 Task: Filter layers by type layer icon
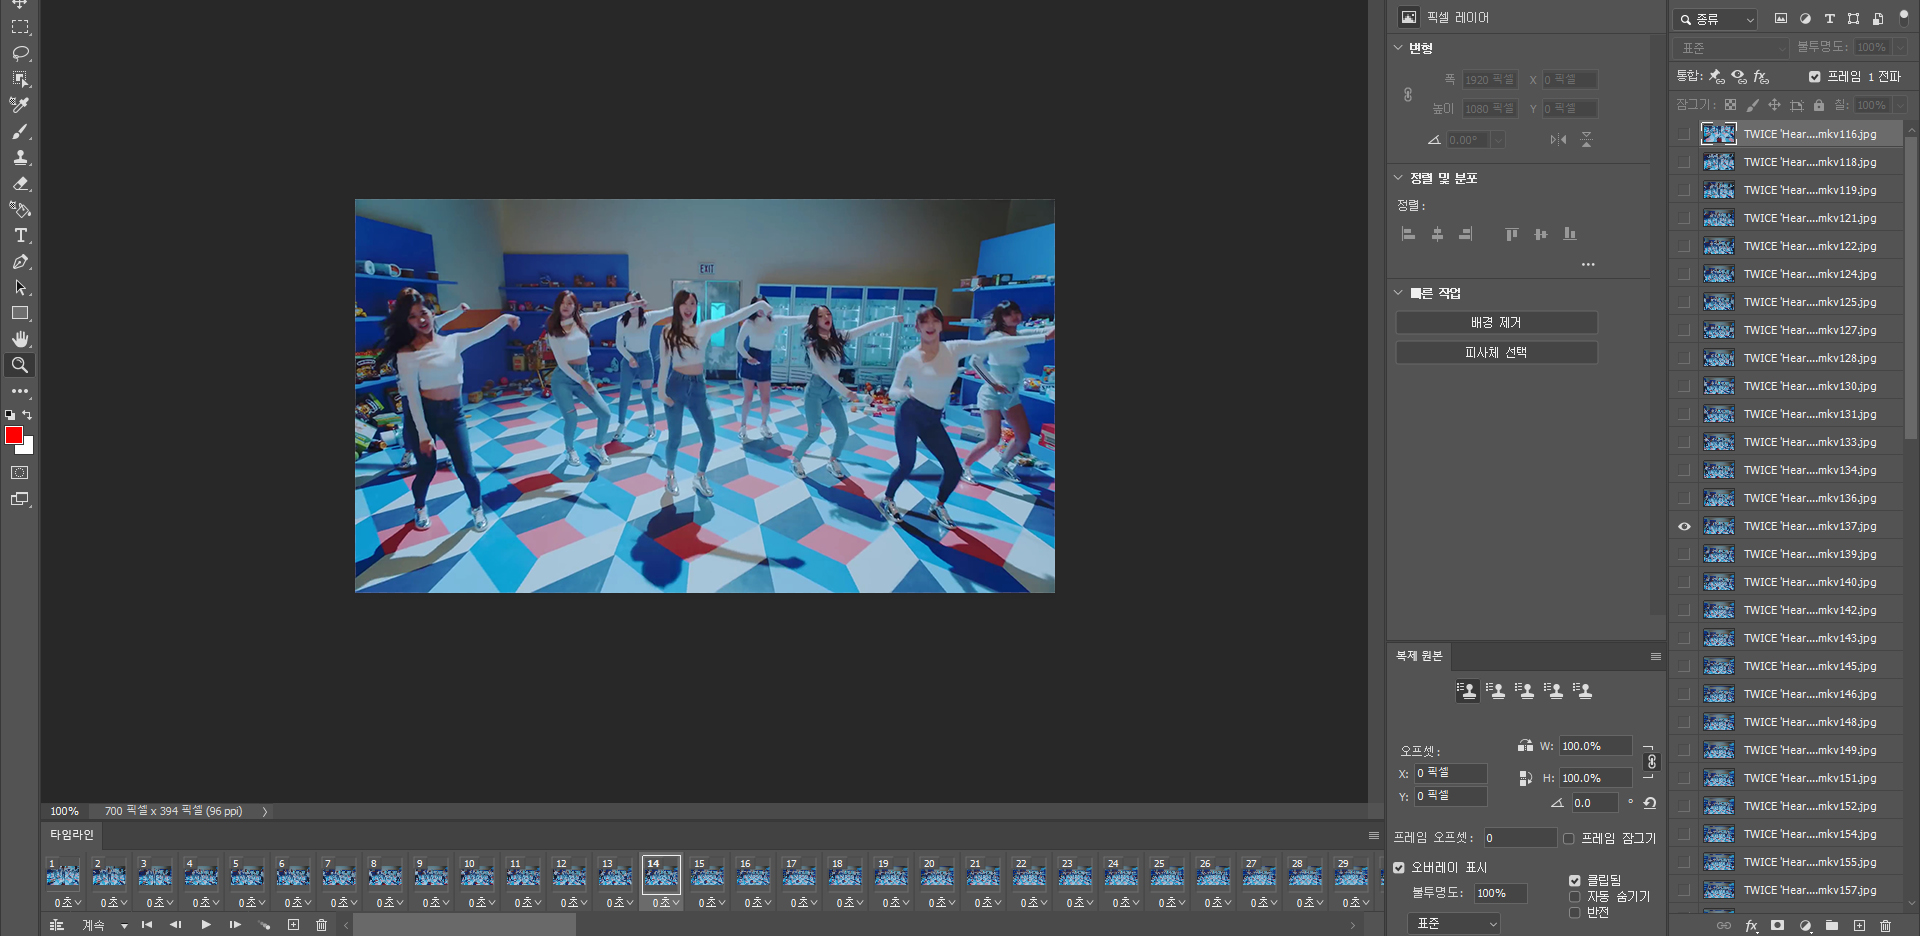(x=1829, y=18)
